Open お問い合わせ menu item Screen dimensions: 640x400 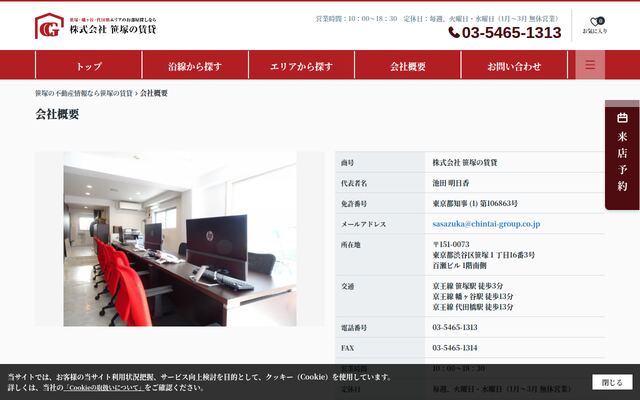[514, 65]
